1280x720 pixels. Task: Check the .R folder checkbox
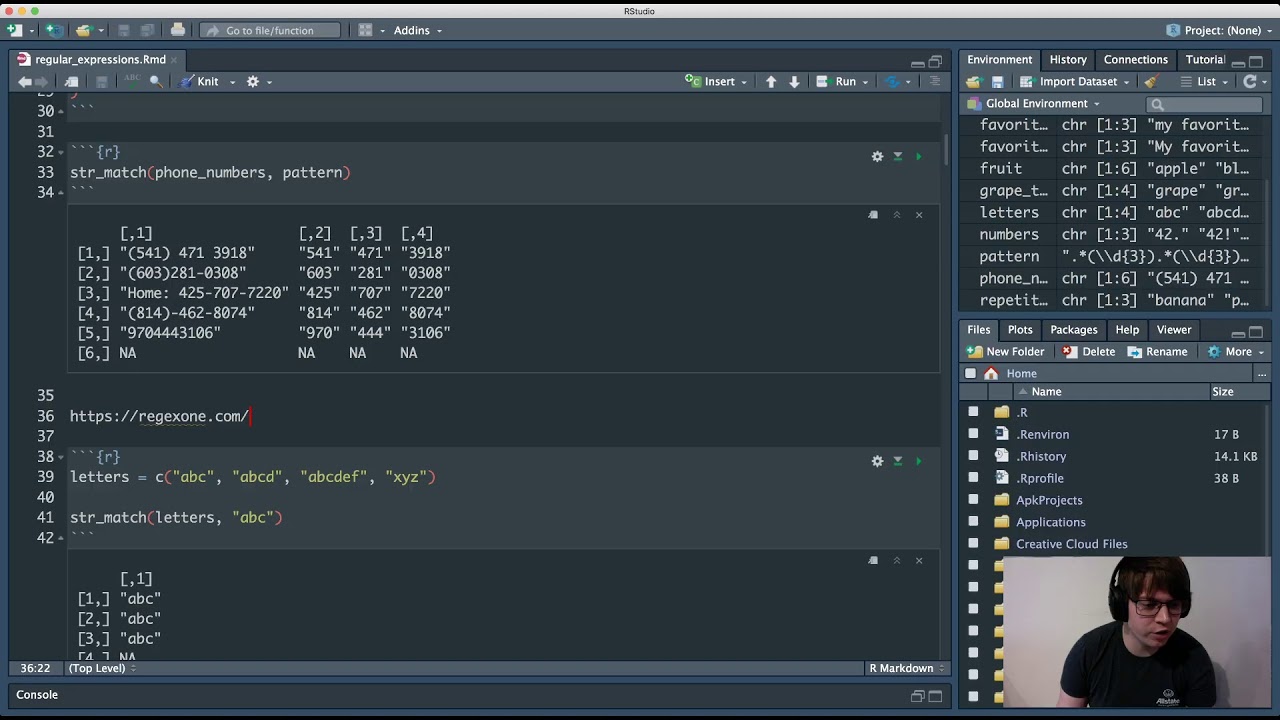tap(973, 412)
